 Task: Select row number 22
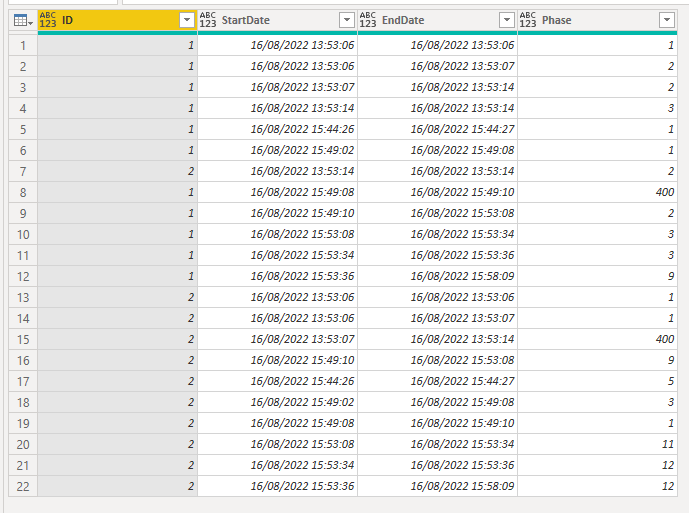(23, 486)
